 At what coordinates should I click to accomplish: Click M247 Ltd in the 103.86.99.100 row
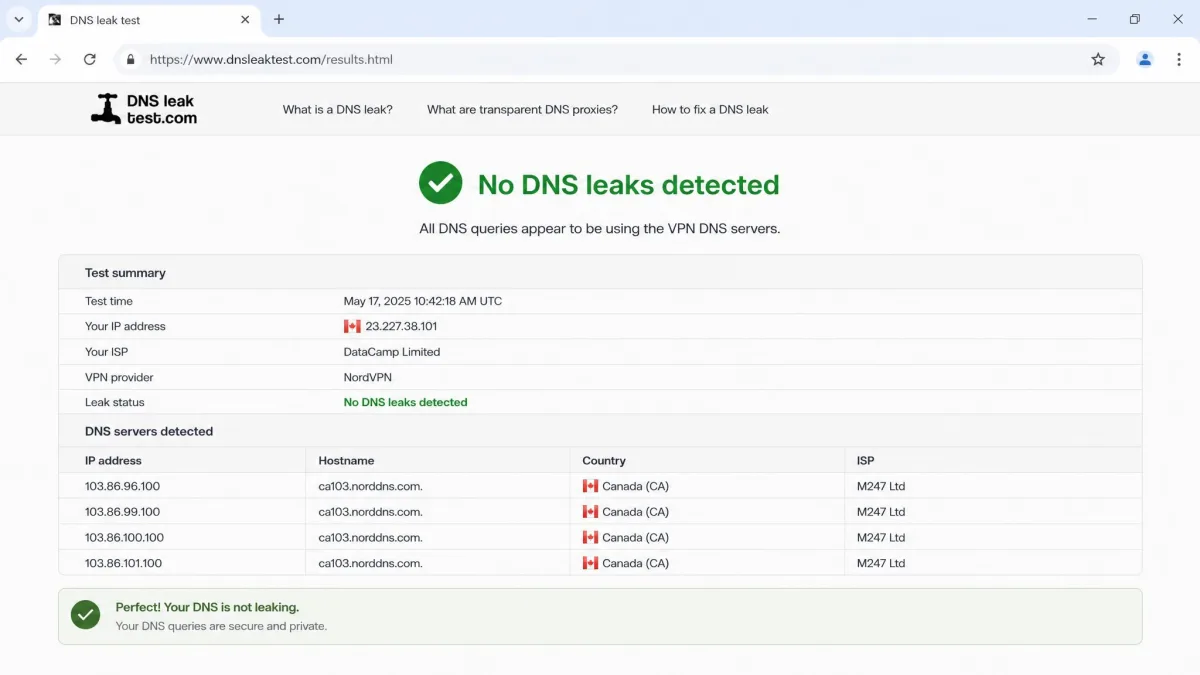(x=881, y=512)
